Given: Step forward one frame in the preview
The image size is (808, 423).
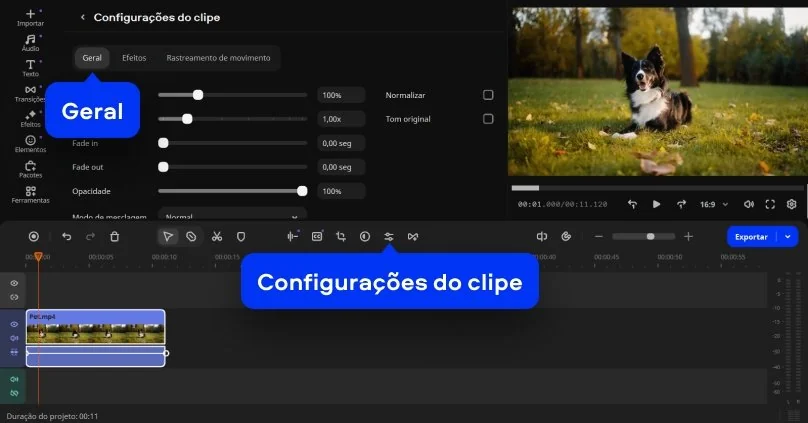Looking at the screenshot, I should 681,204.
